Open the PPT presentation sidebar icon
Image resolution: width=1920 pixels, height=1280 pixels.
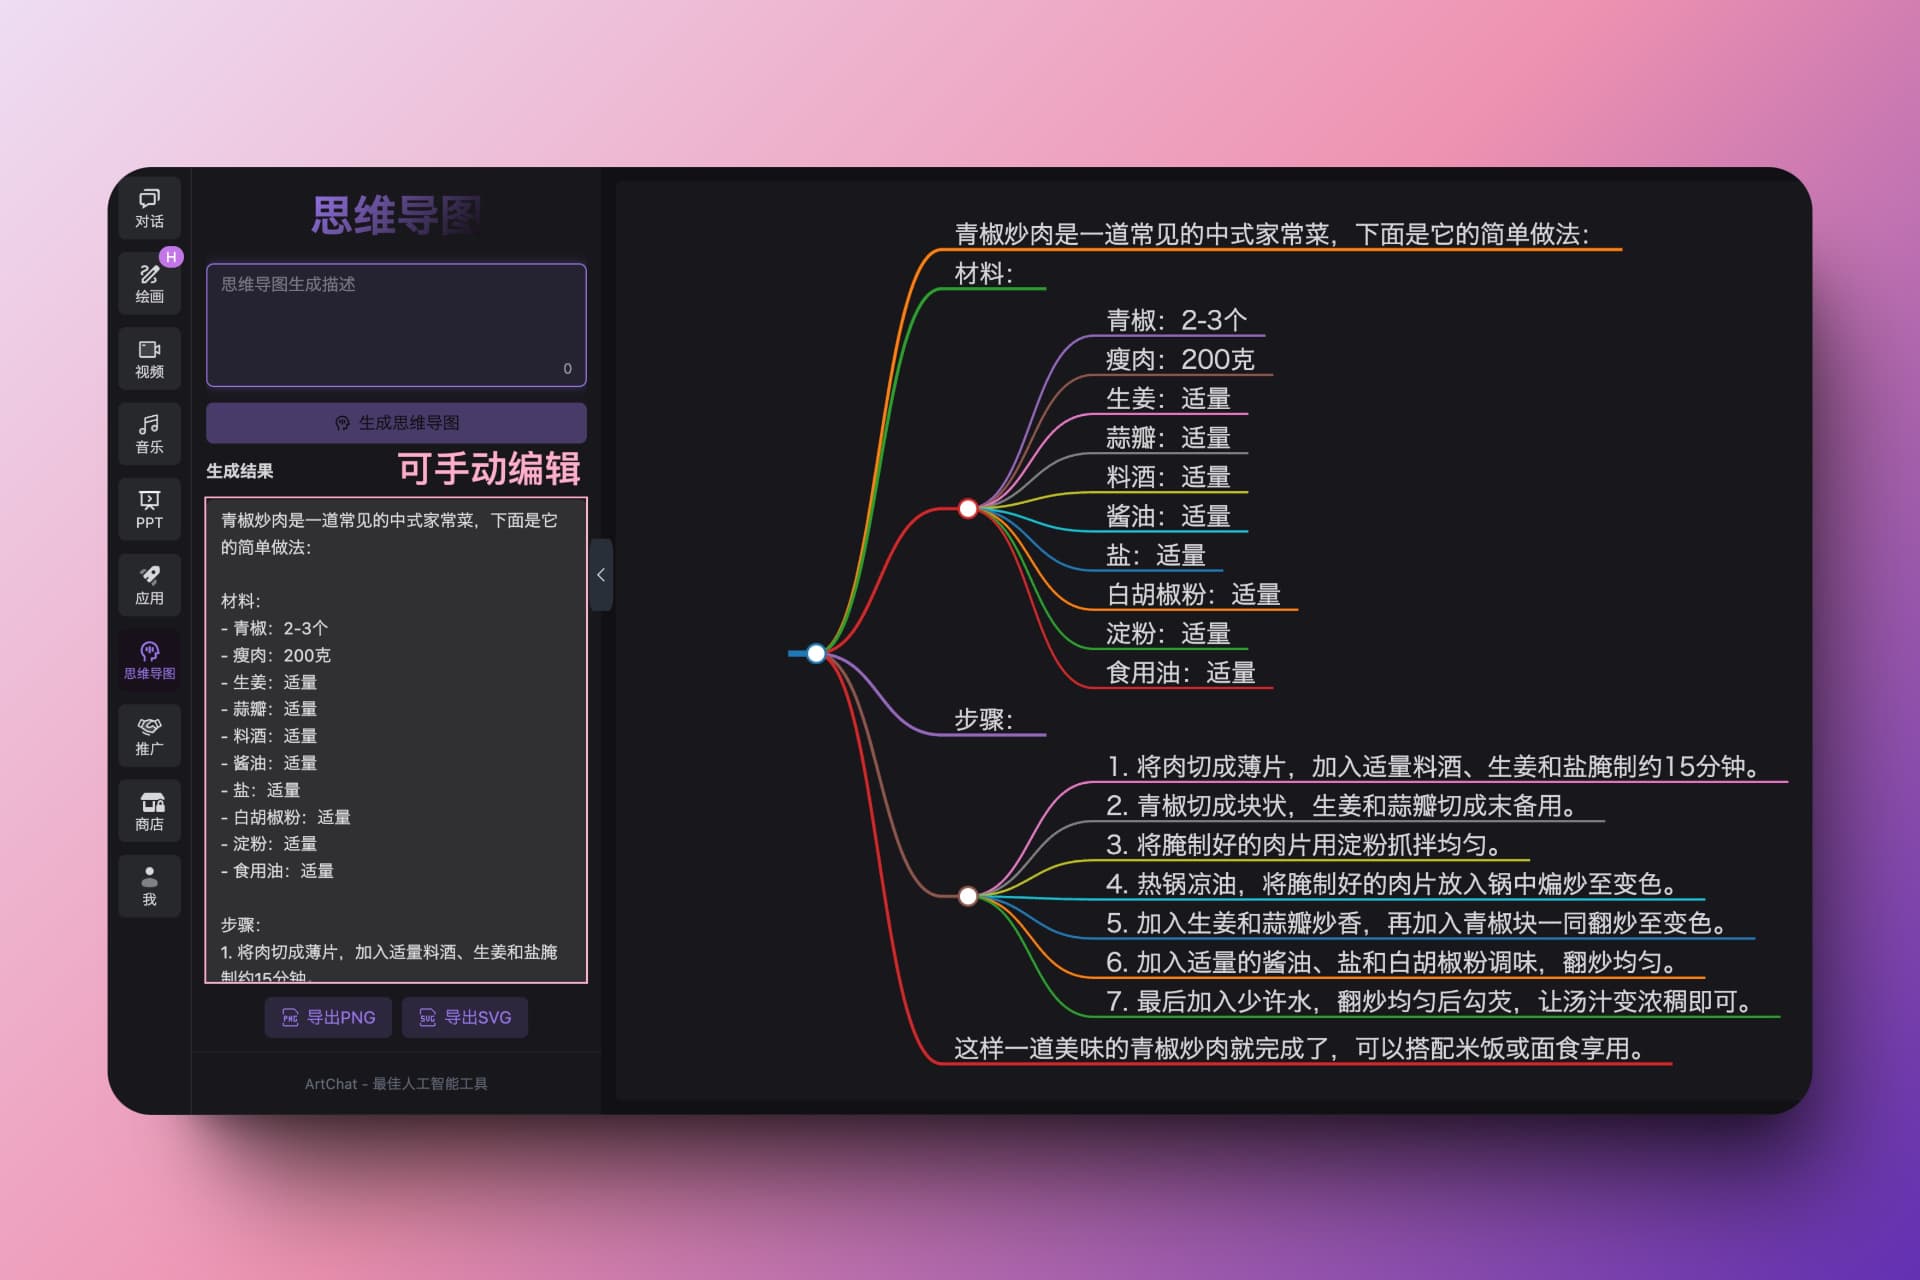pyautogui.click(x=149, y=509)
